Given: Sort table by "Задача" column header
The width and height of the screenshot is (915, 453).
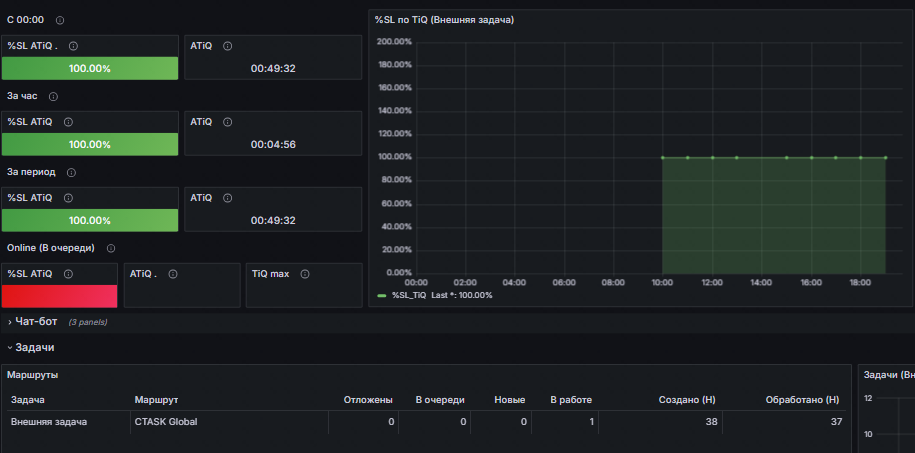Looking at the screenshot, I should tap(28, 400).
